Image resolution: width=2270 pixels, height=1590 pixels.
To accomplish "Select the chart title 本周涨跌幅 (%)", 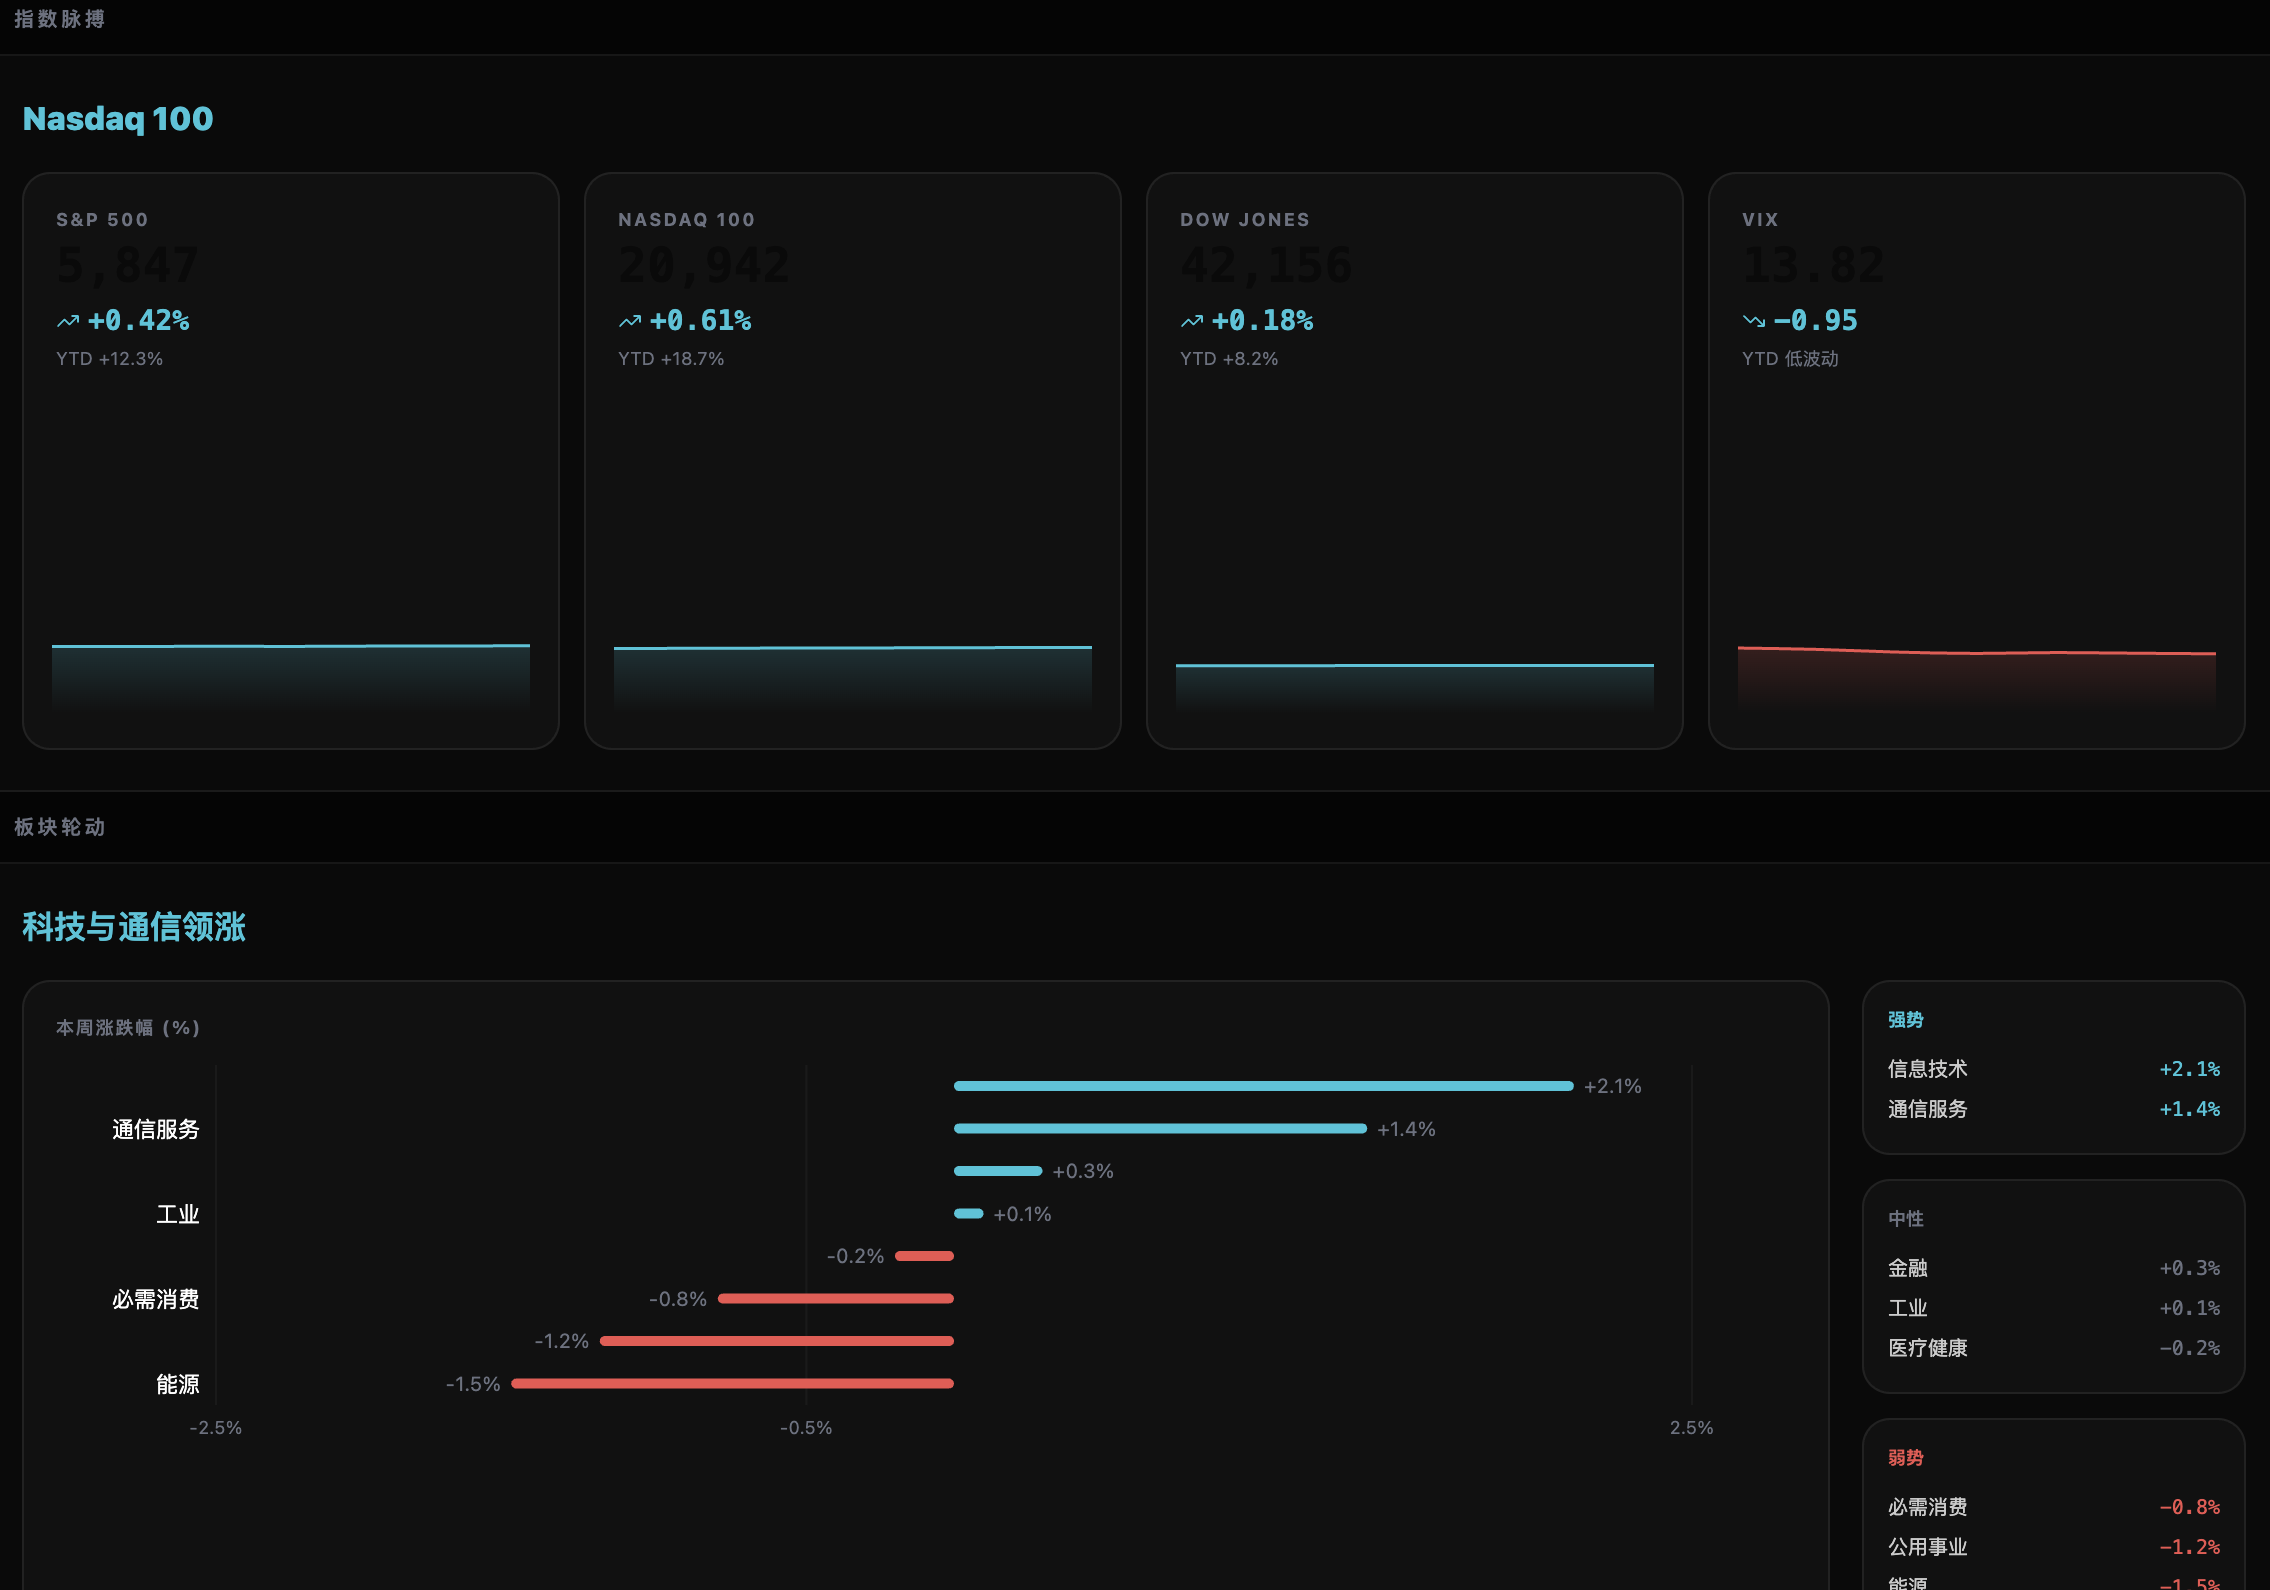I will [128, 1028].
